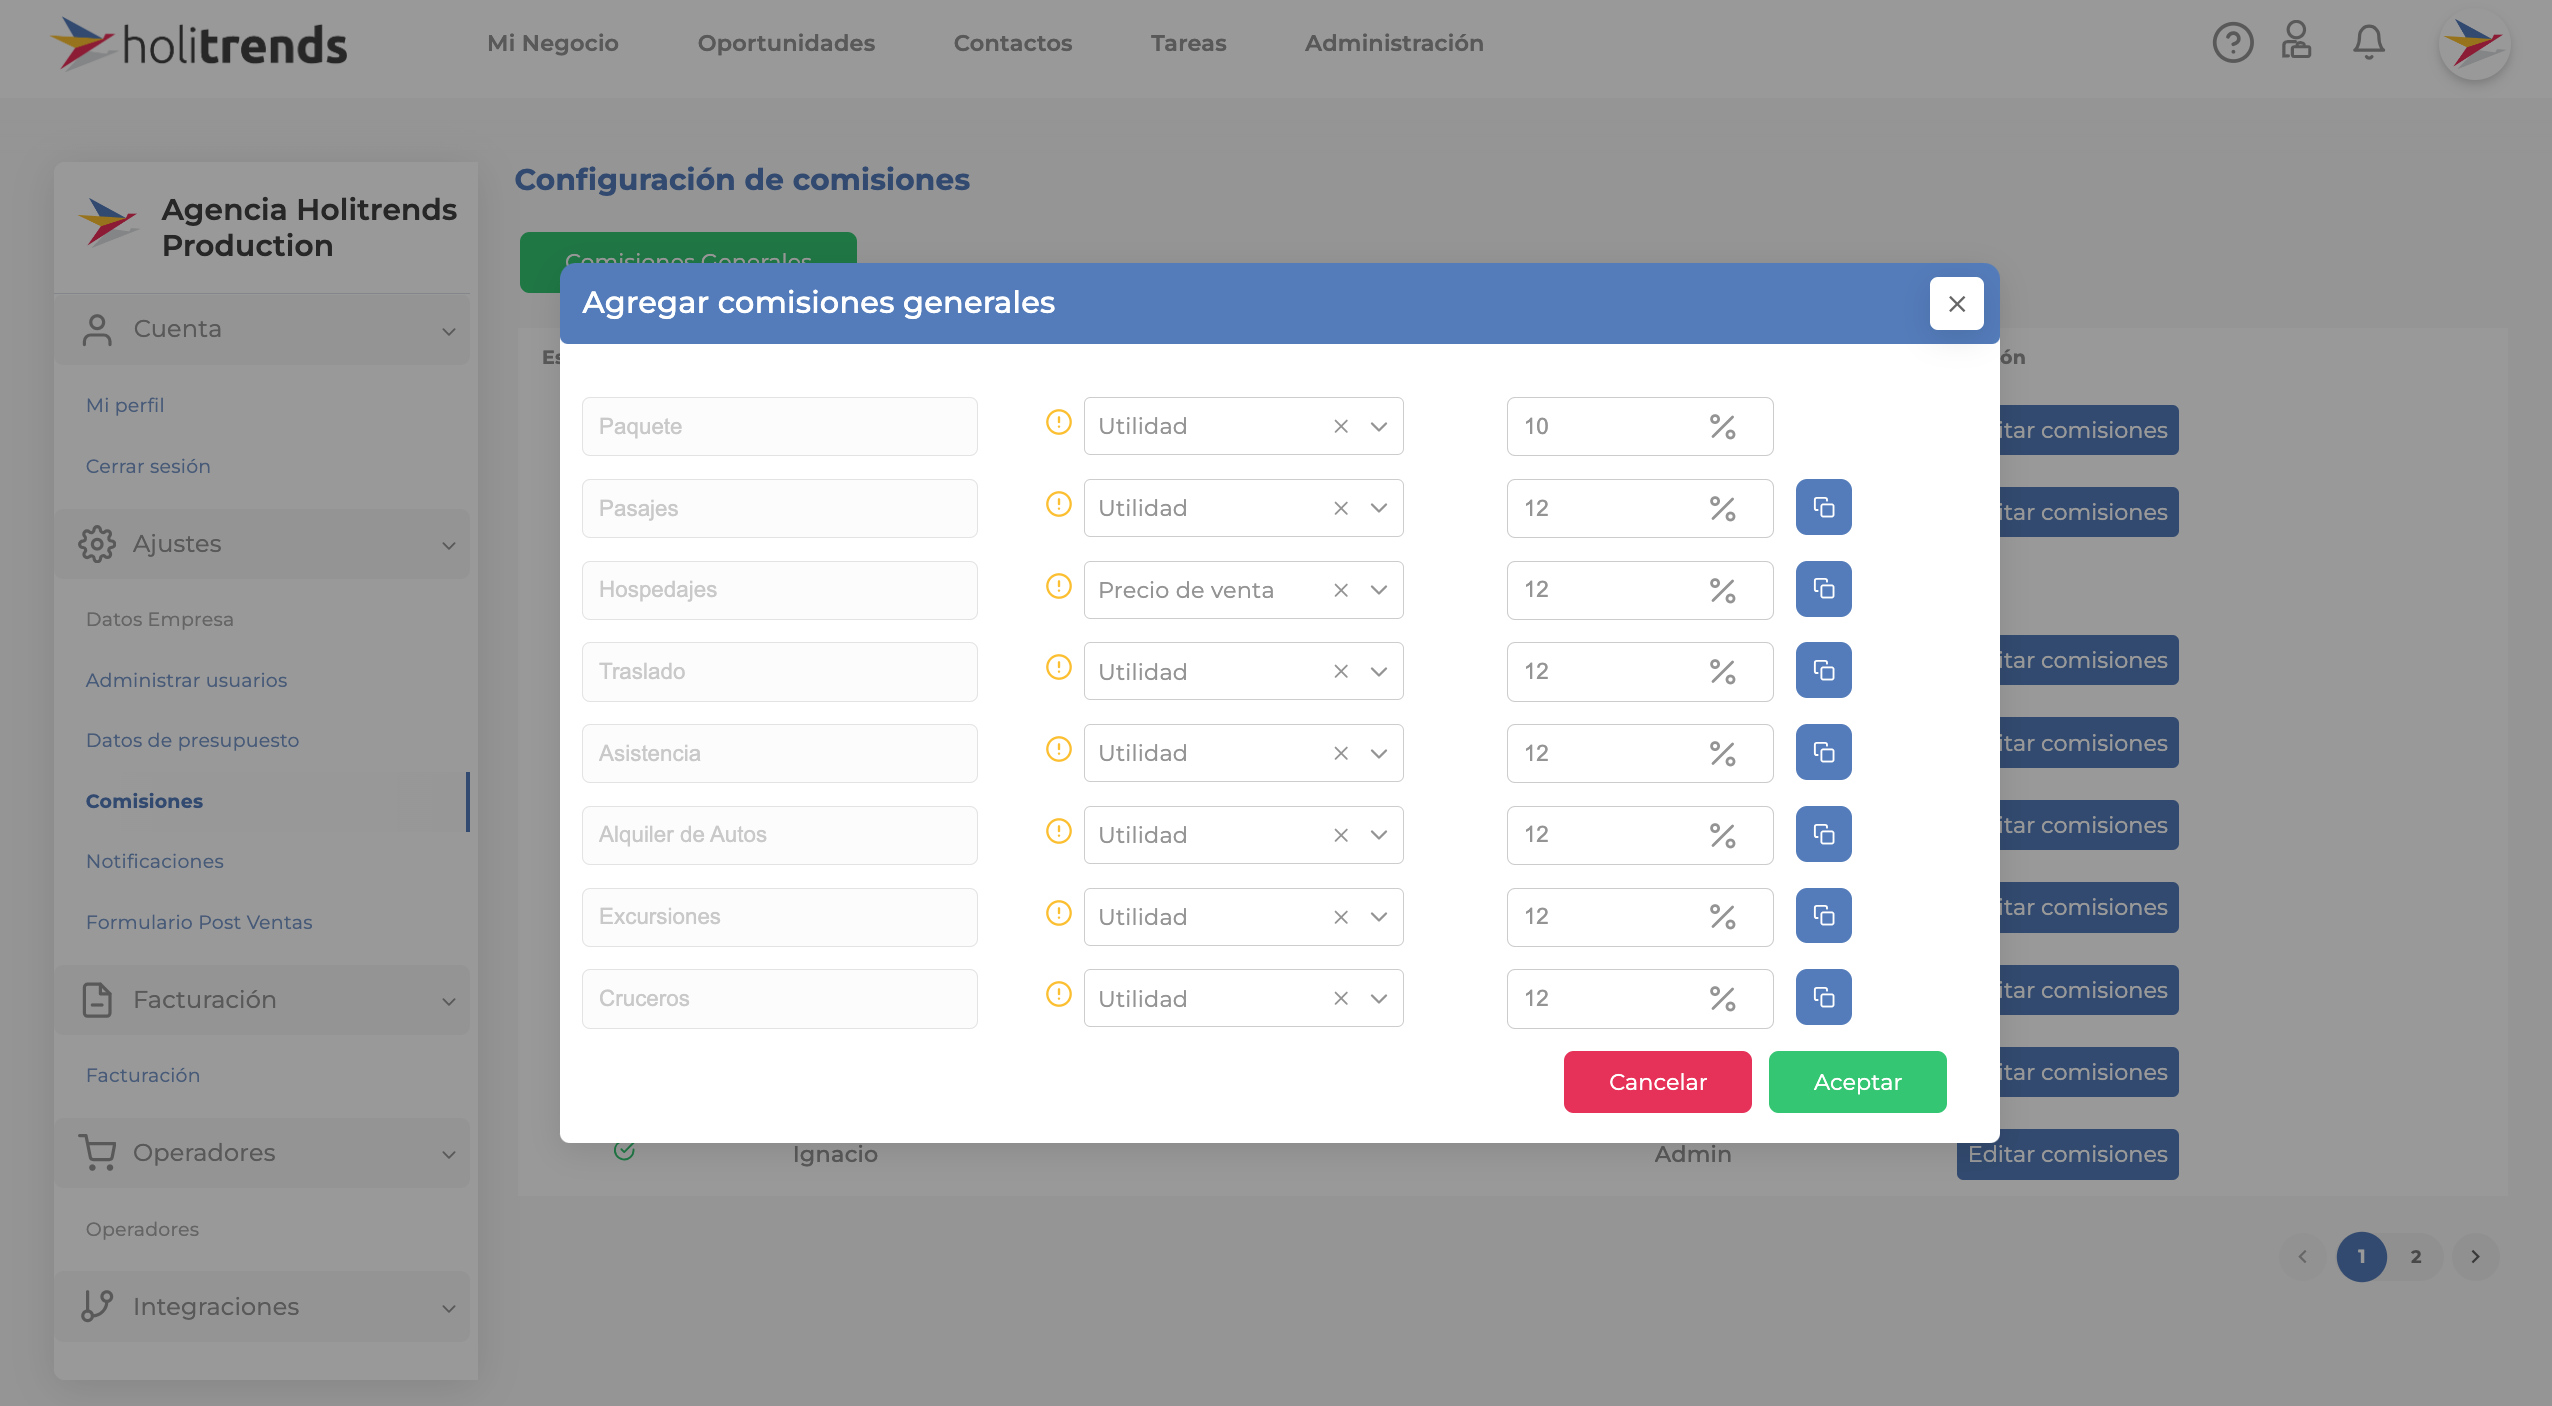Open the Facturación sub-link in sidebar
Image resolution: width=2552 pixels, height=1406 pixels.
coord(143,1075)
